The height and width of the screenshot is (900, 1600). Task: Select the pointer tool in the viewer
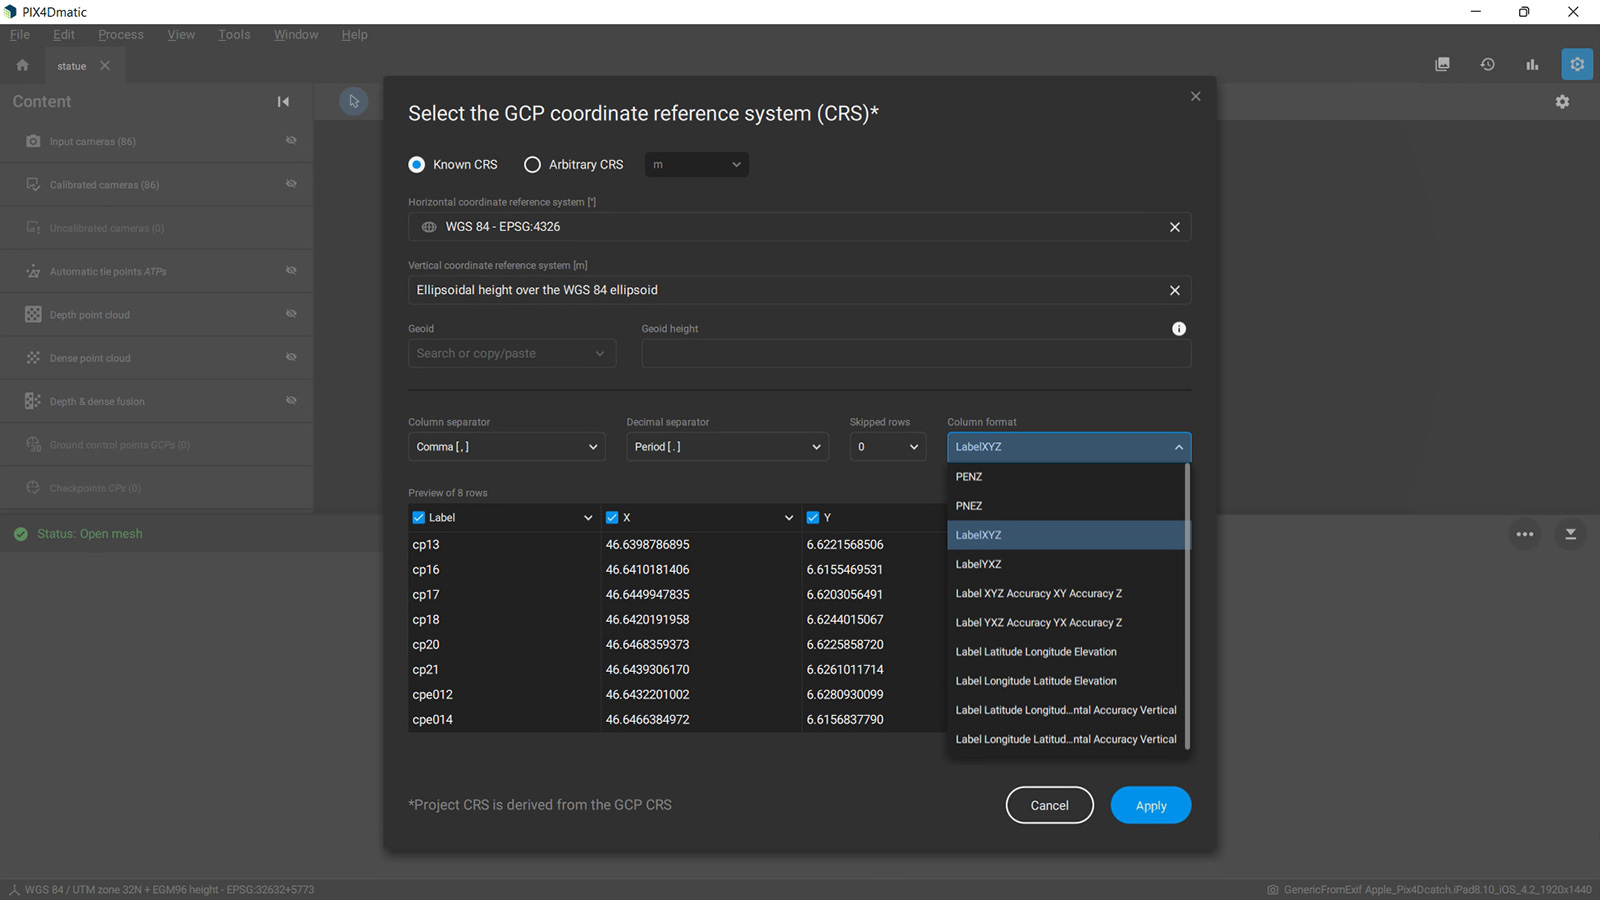pos(354,101)
